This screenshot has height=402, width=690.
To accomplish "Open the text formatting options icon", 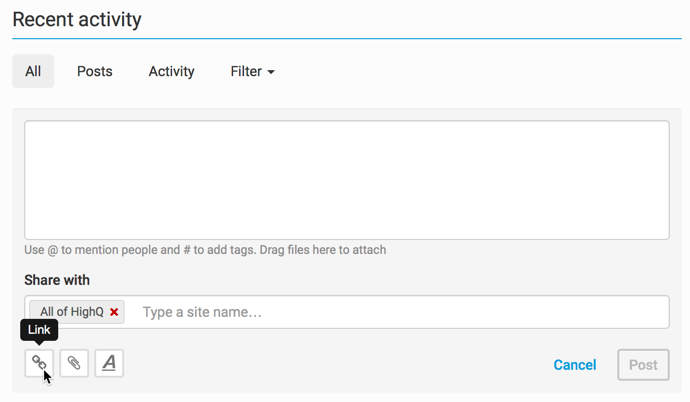I will point(109,363).
